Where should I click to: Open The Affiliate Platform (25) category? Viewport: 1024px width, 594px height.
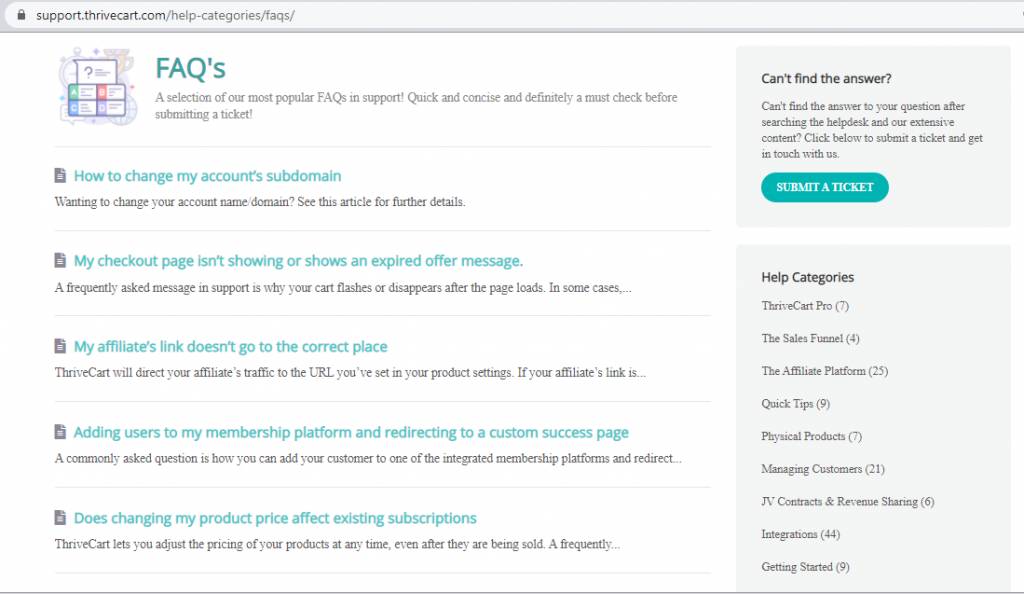(824, 371)
